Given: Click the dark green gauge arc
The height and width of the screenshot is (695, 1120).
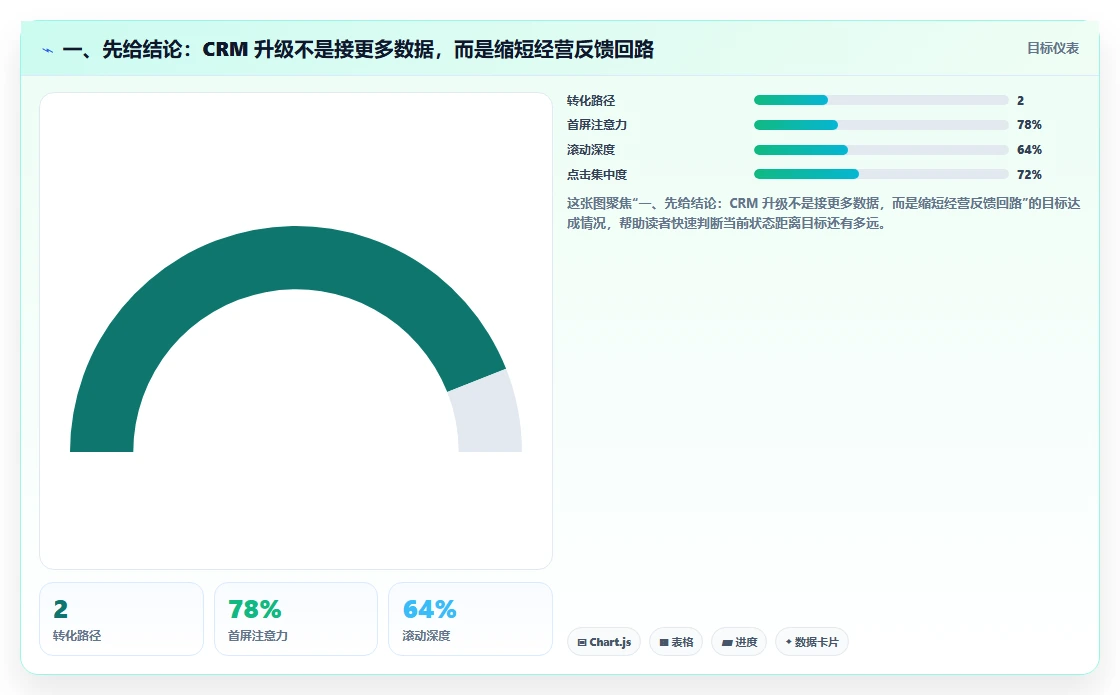Looking at the screenshot, I should (286, 259).
